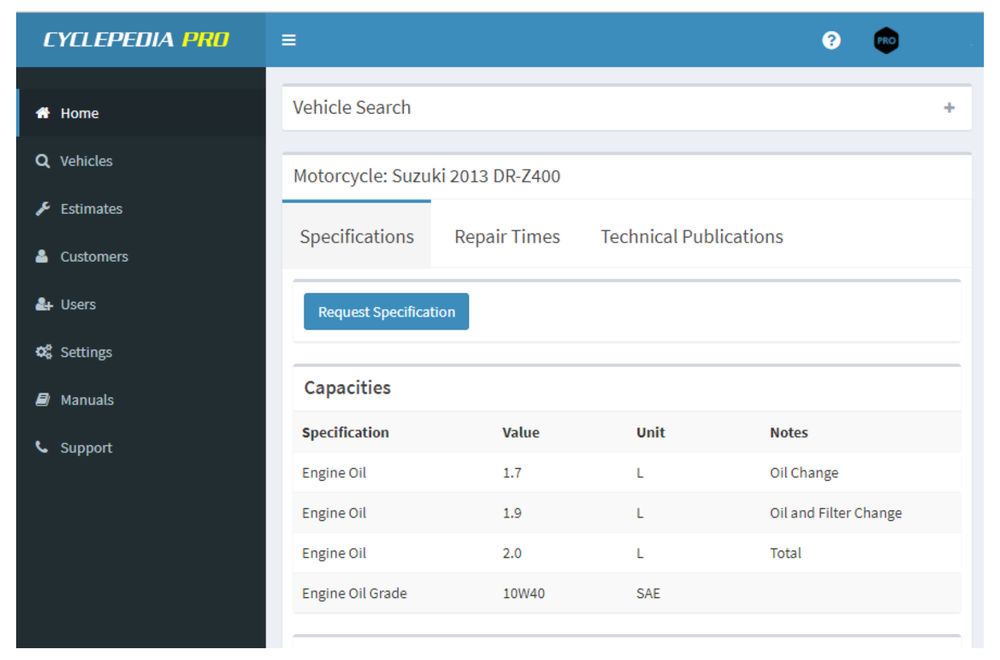Image resolution: width=1000 pixels, height=660 pixels.
Task: Click the 1.7 value cell
Action: [x=512, y=473]
